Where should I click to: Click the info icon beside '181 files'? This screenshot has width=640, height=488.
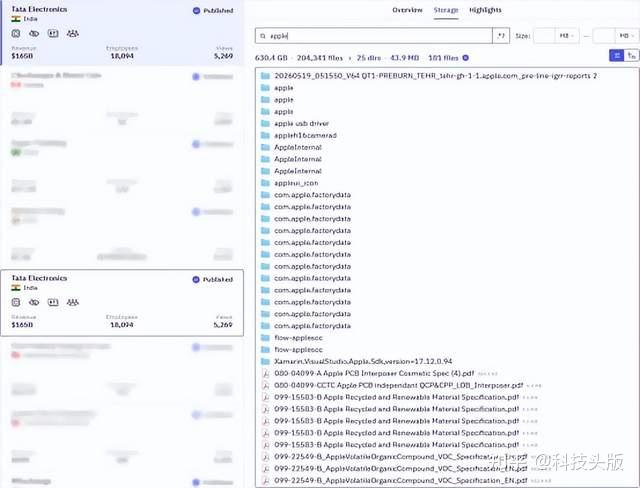pos(465,58)
